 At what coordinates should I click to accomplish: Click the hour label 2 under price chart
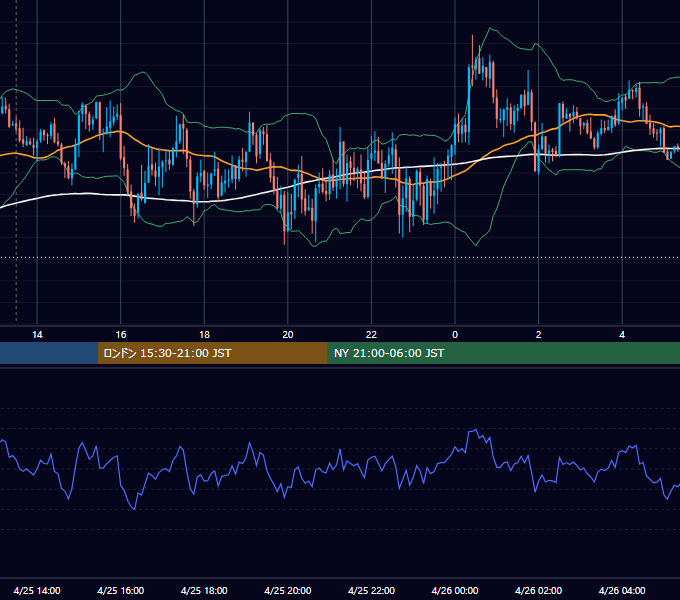[x=538, y=335]
